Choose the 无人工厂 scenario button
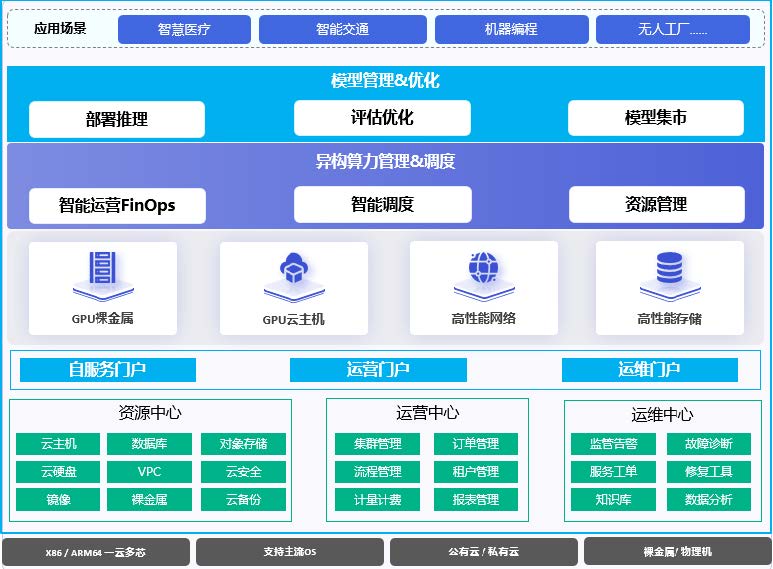 coord(672,30)
